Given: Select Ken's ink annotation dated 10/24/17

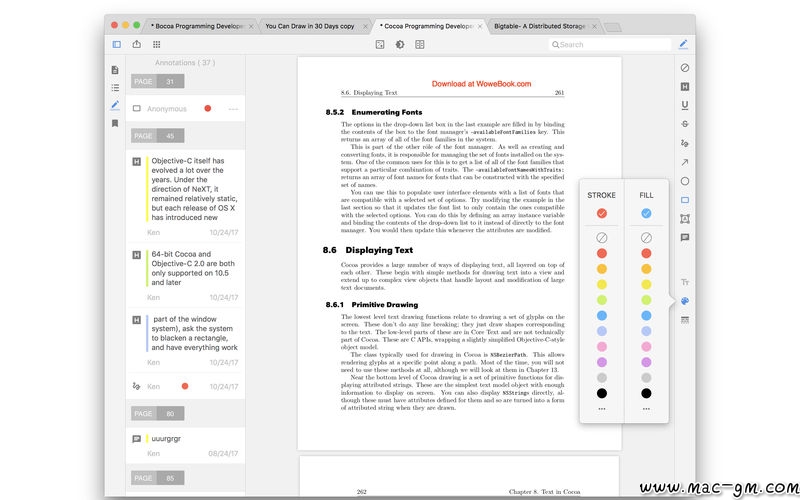Looking at the screenshot, I should point(185,386).
